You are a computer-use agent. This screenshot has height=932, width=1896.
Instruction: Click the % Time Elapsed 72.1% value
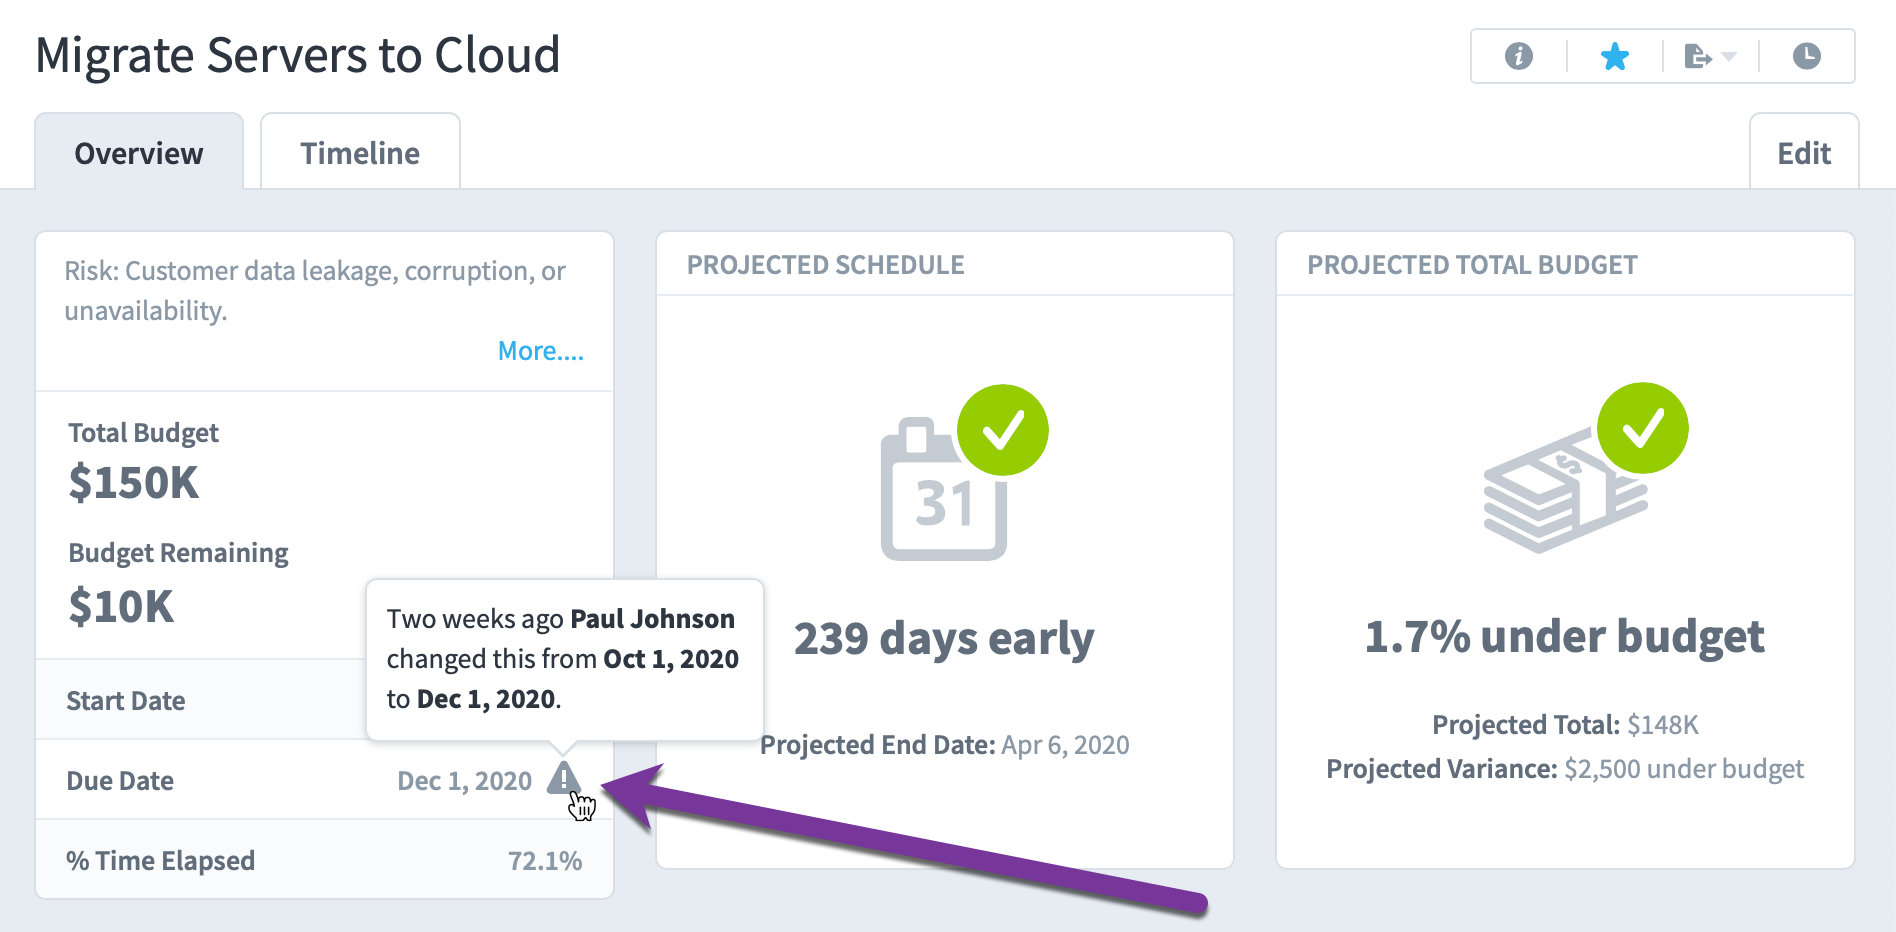(545, 860)
